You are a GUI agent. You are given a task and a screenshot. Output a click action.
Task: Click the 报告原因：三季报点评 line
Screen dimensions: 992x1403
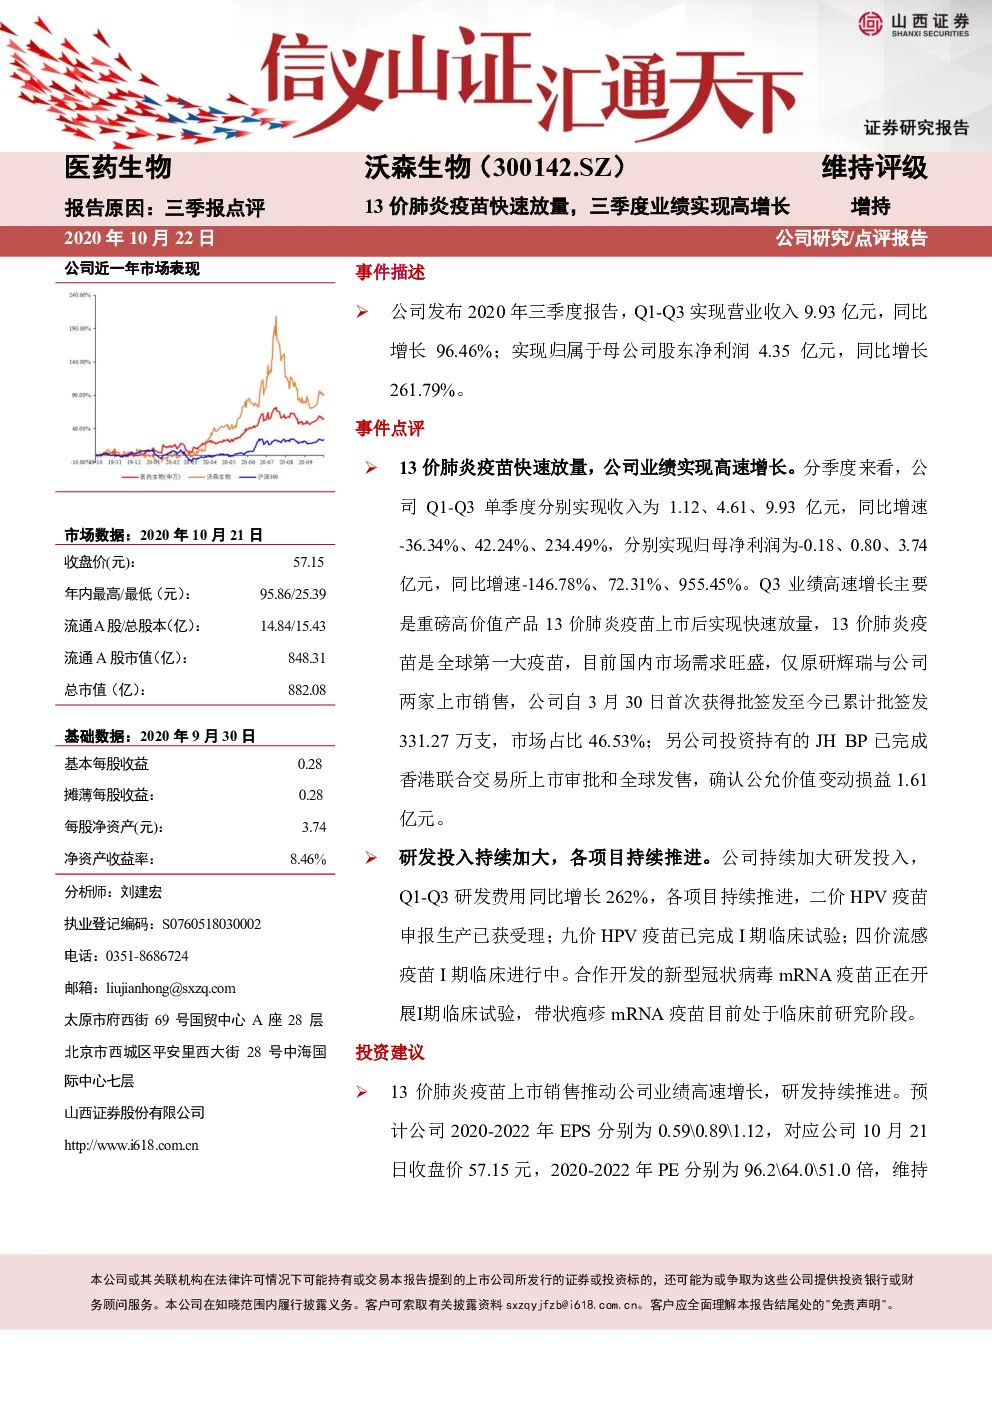(165, 209)
